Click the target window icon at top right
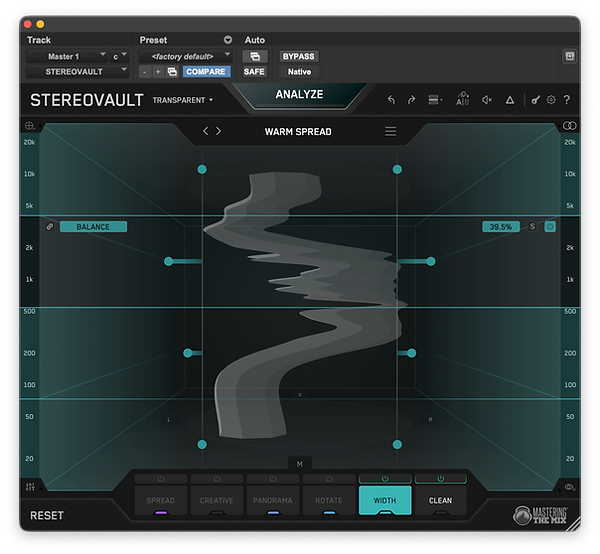 tap(569, 56)
